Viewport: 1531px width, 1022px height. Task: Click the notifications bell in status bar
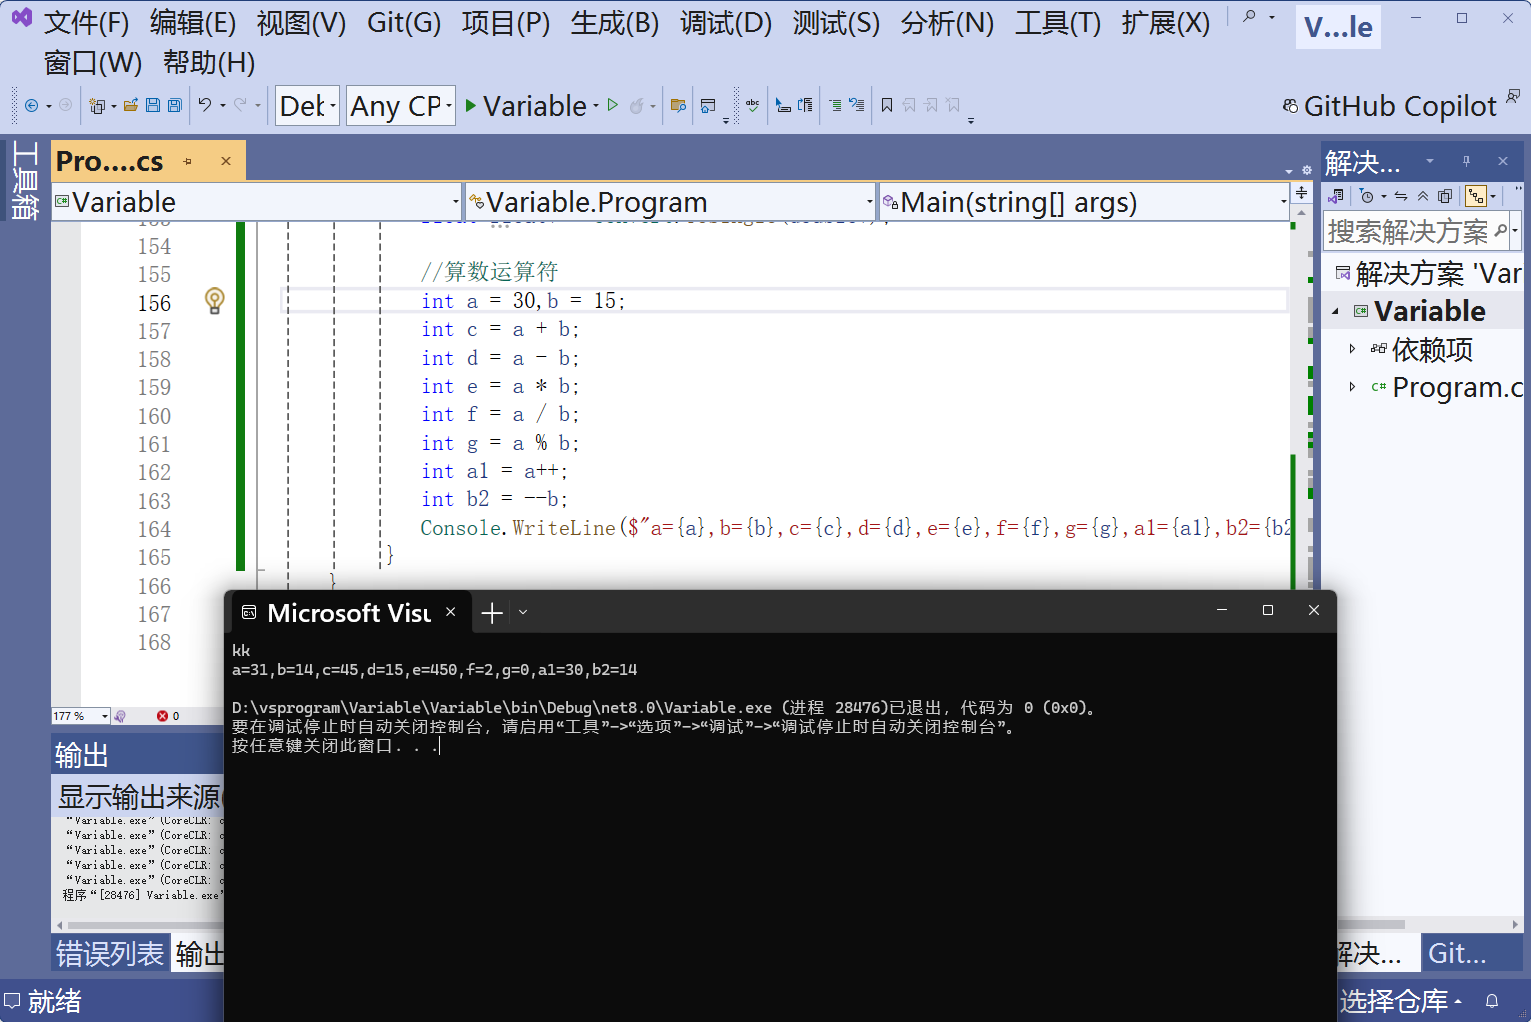pos(1492,1001)
